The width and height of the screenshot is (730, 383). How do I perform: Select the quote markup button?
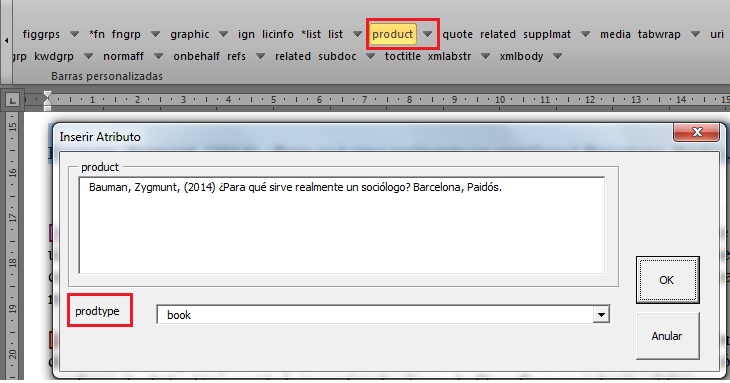point(457,34)
